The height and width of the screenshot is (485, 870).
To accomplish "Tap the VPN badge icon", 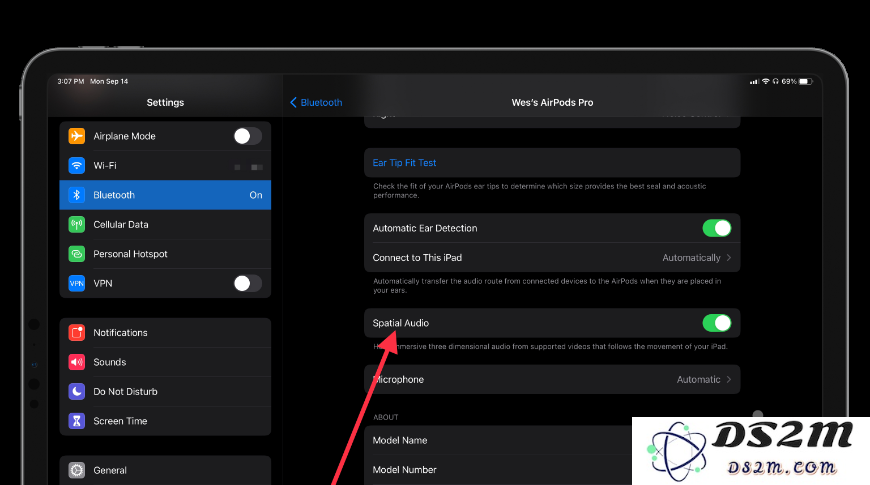I will pyautogui.click(x=77, y=283).
